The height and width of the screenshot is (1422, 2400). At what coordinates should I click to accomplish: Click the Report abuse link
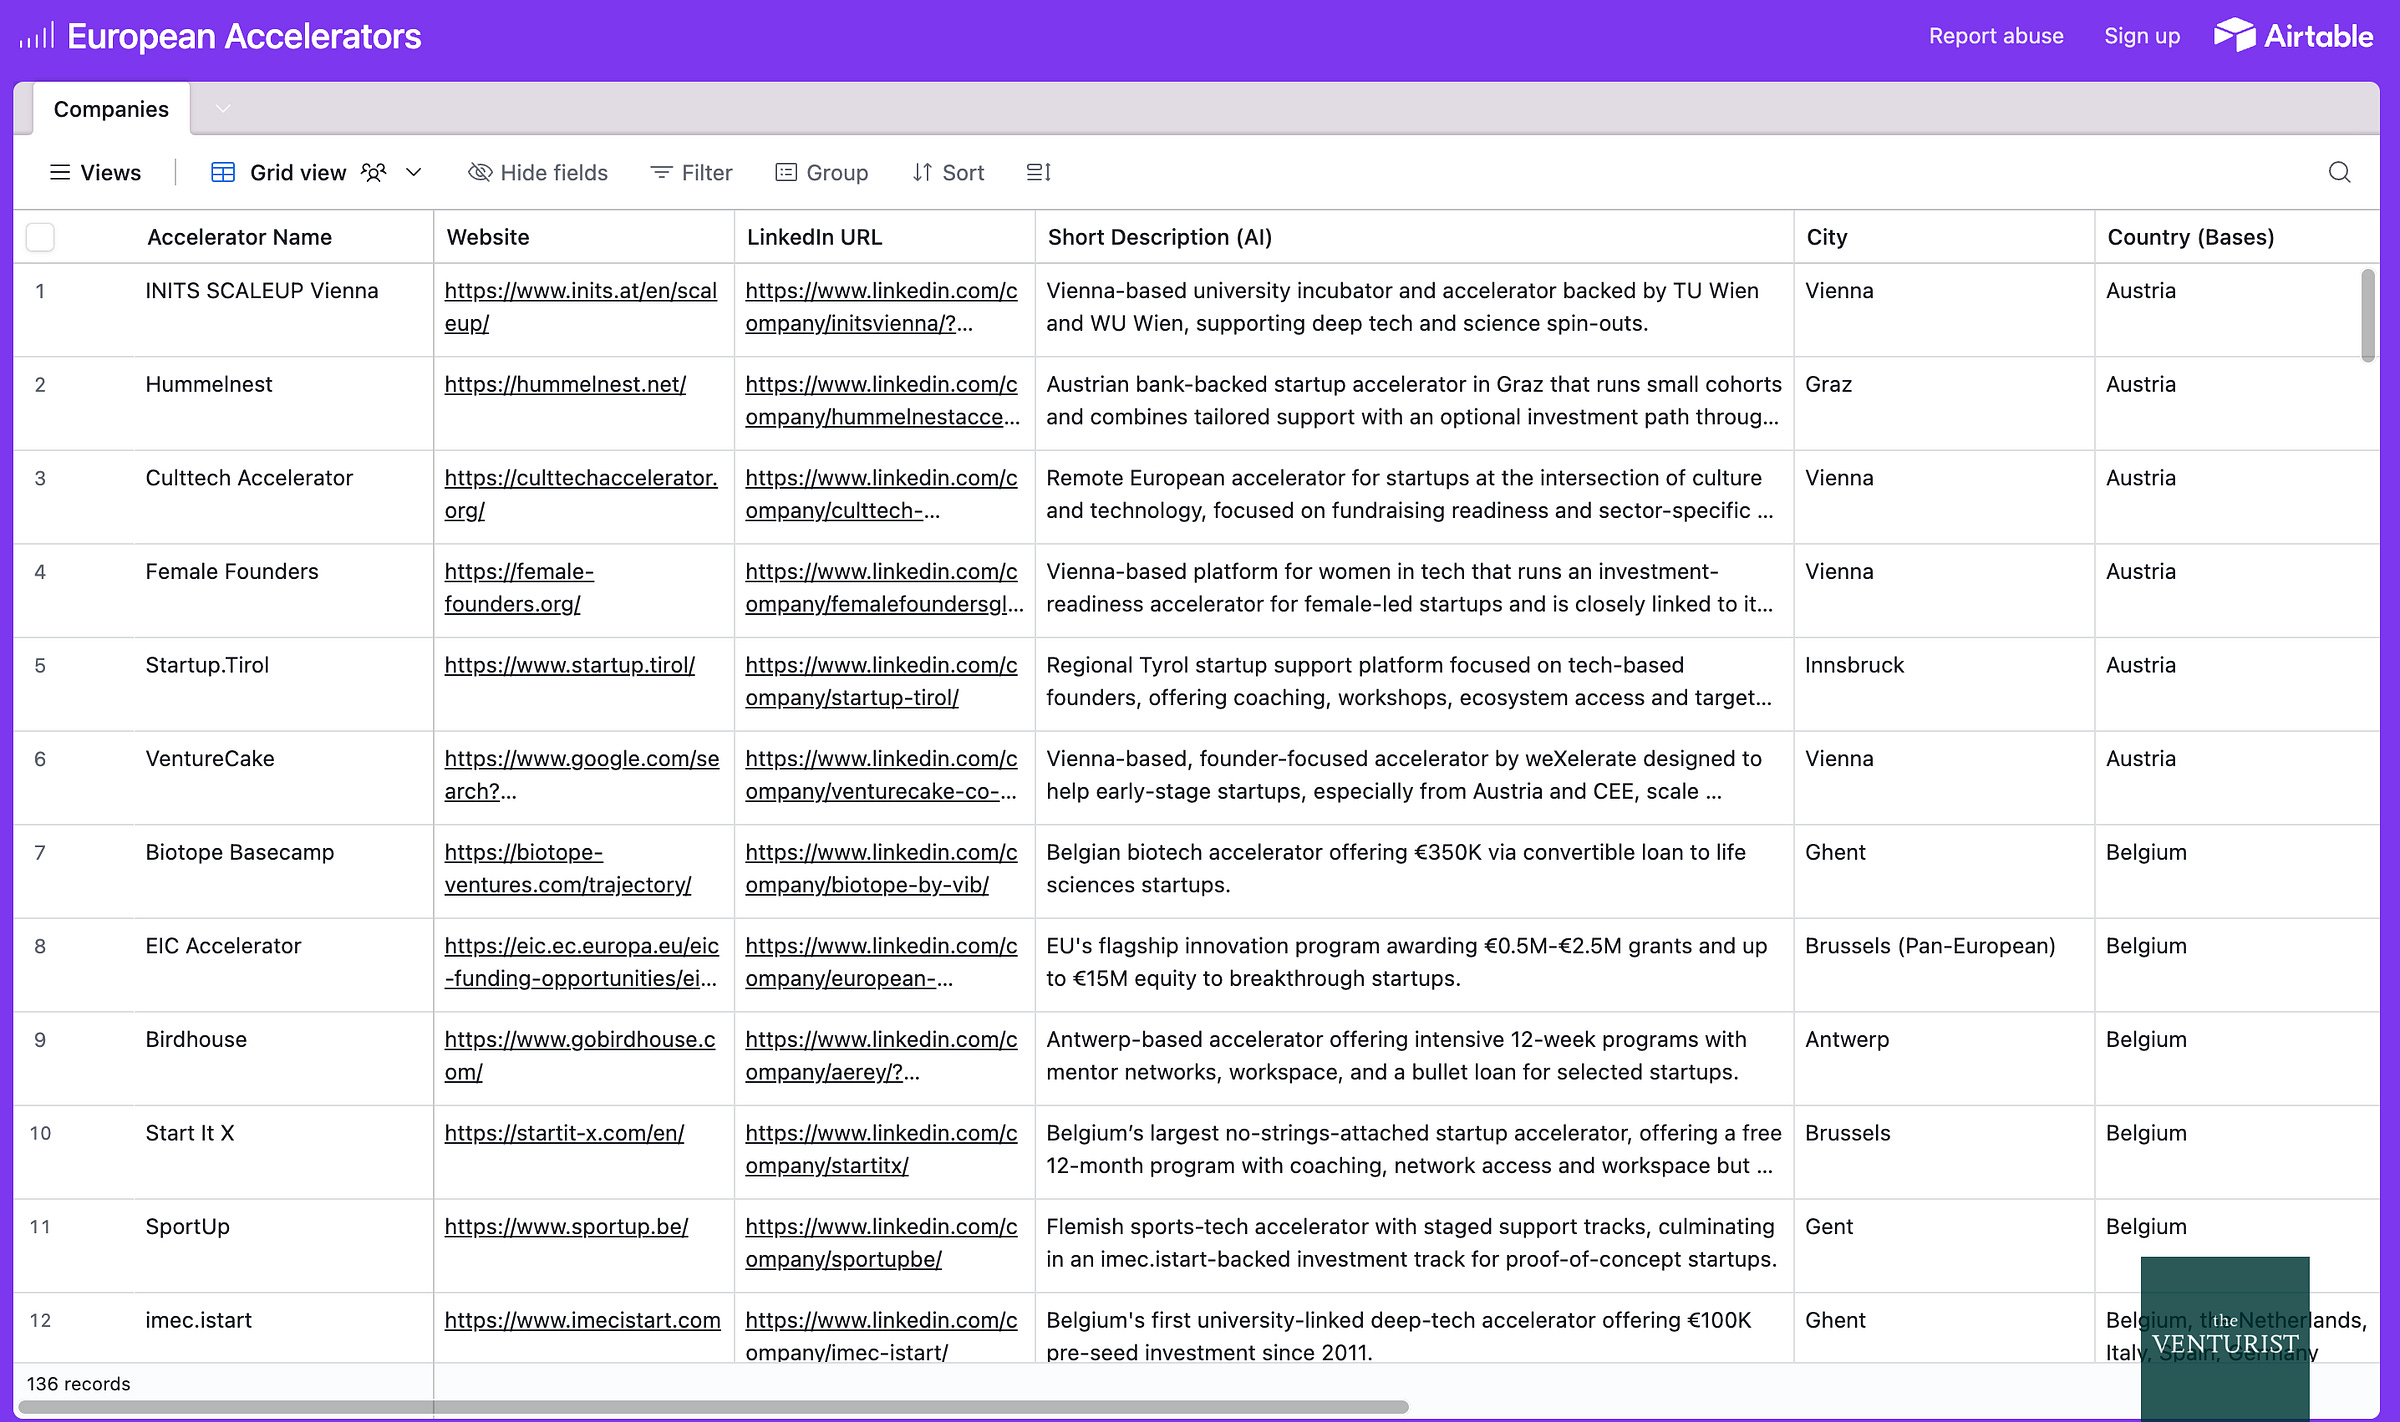click(x=1995, y=36)
